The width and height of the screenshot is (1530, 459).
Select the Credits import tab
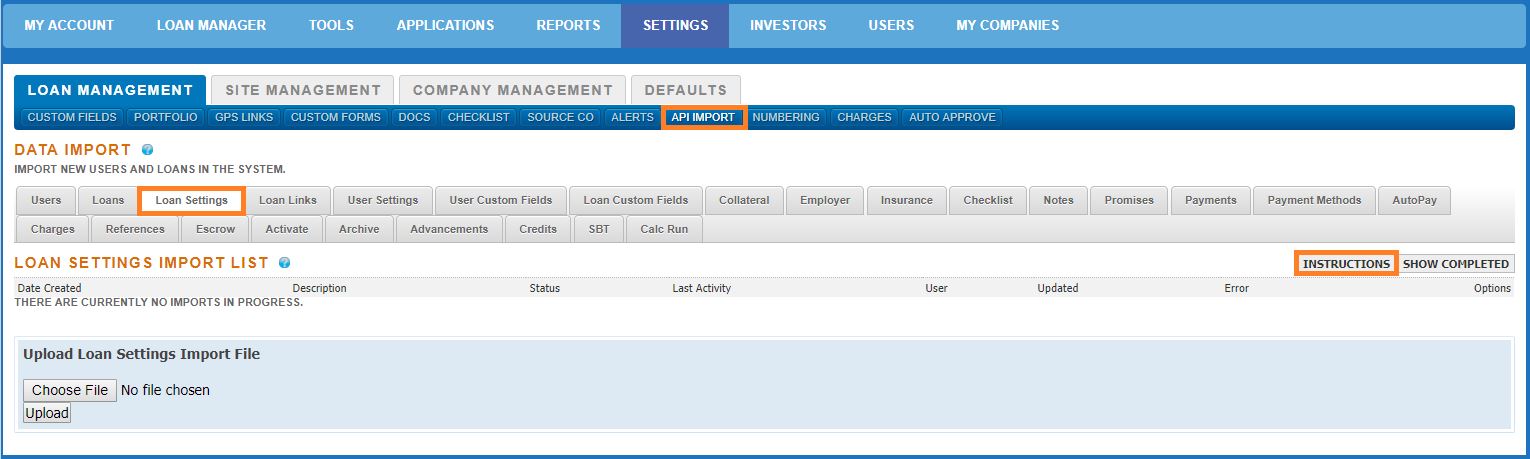pos(538,229)
